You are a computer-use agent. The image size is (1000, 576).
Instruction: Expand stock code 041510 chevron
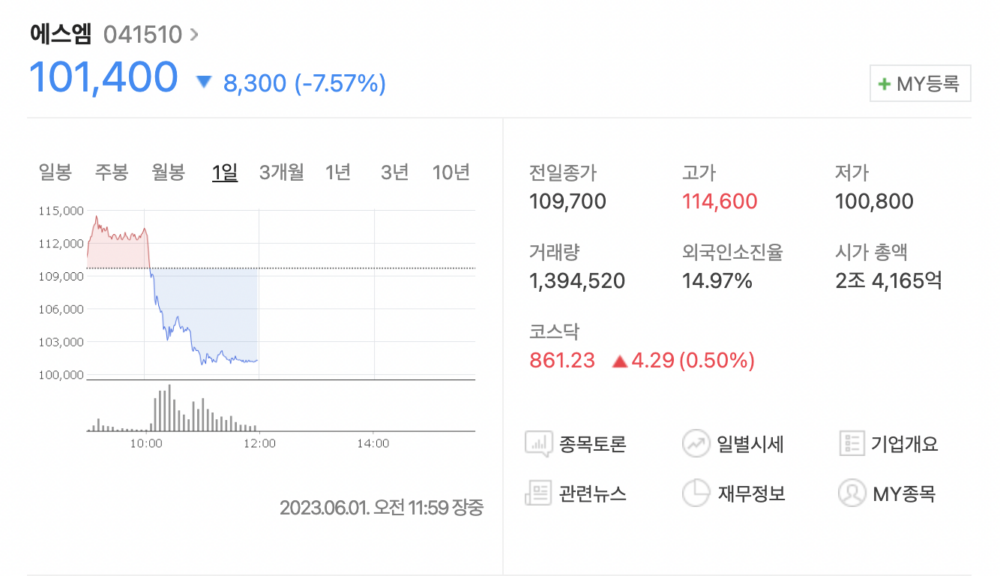tap(194, 35)
